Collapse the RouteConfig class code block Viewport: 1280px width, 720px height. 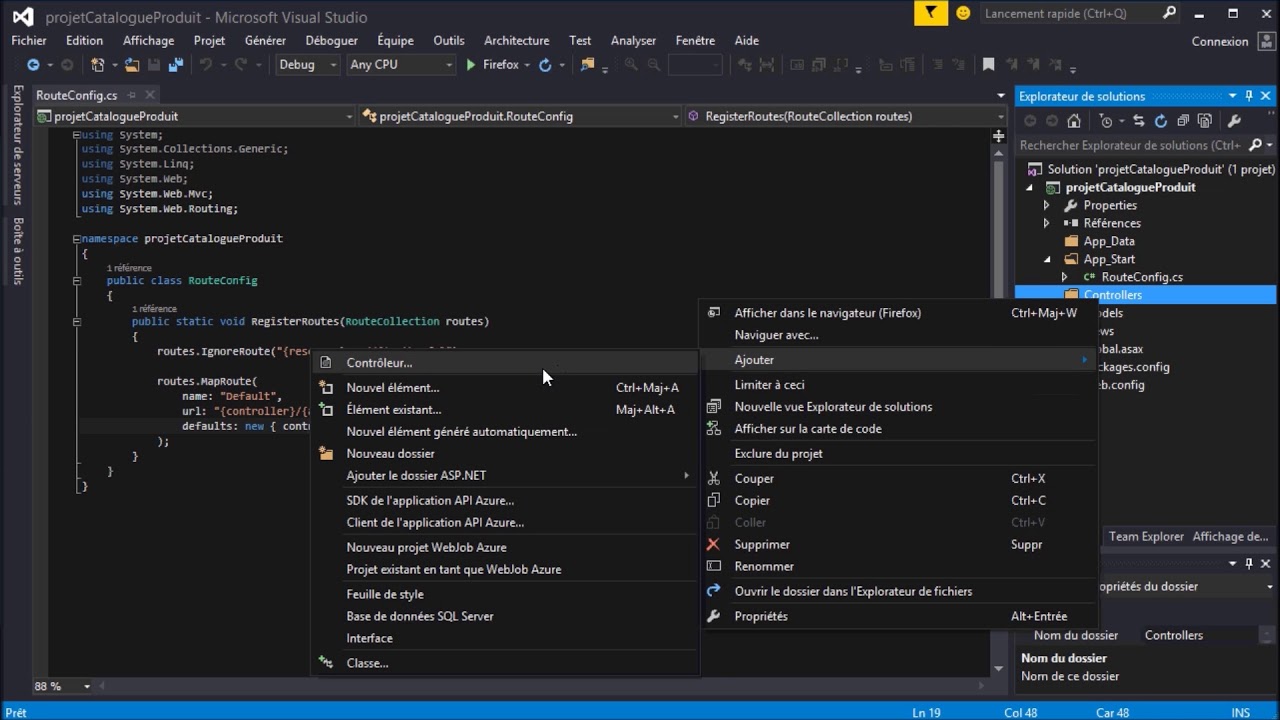coord(76,281)
